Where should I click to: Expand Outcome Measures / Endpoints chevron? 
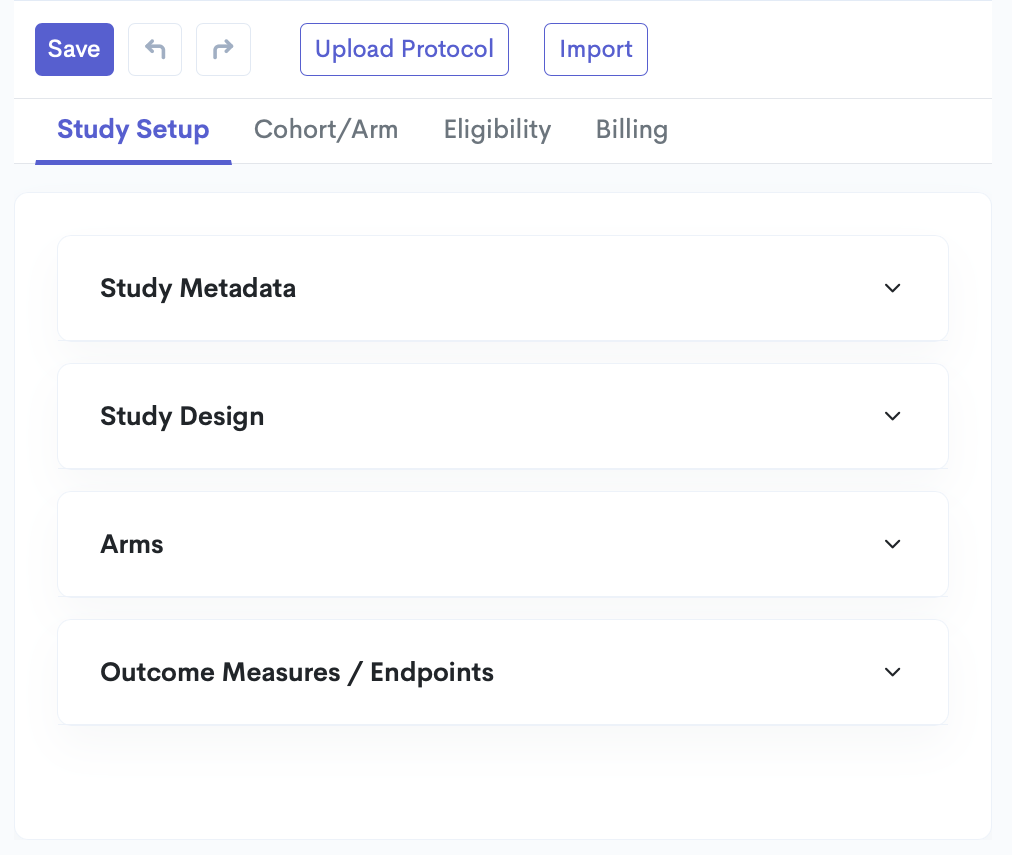[x=893, y=672]
